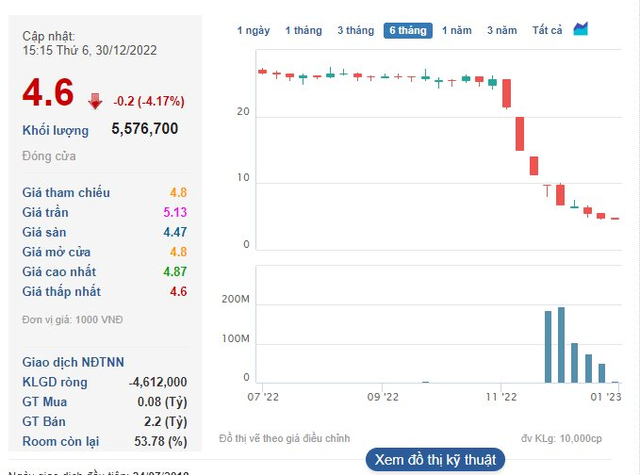Click the "11 '22" x-axis date label
This screenshot has width=640, height=475.
tap(502, 397)
